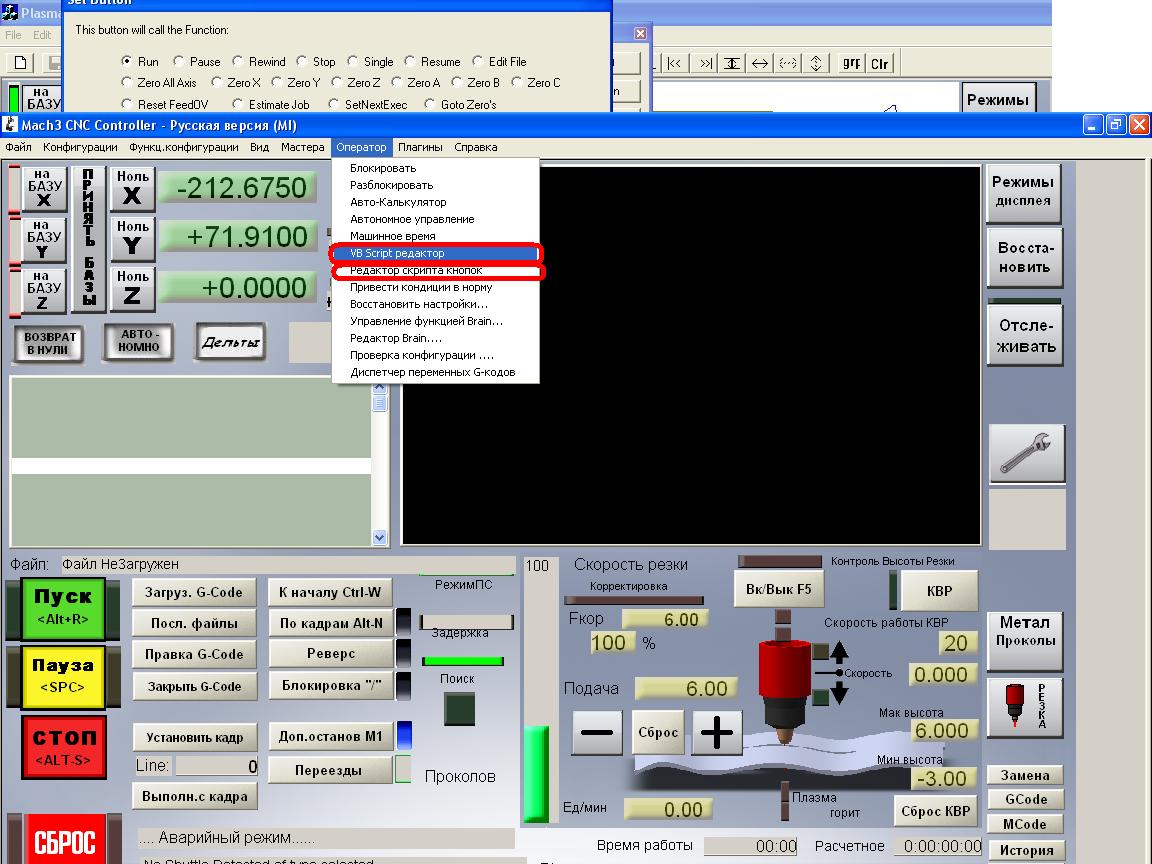Click the yellow 'Пауза' button
The height and width of the screenshot is (864, 1152).
click(x=63, y=676)
